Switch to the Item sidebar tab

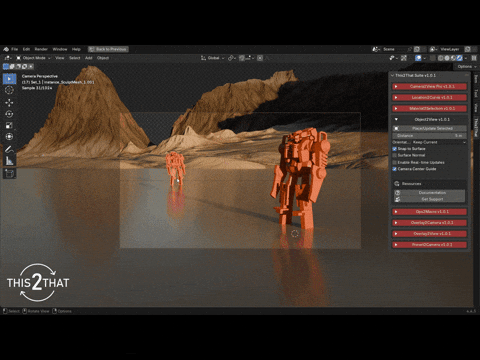click(476, 79)
